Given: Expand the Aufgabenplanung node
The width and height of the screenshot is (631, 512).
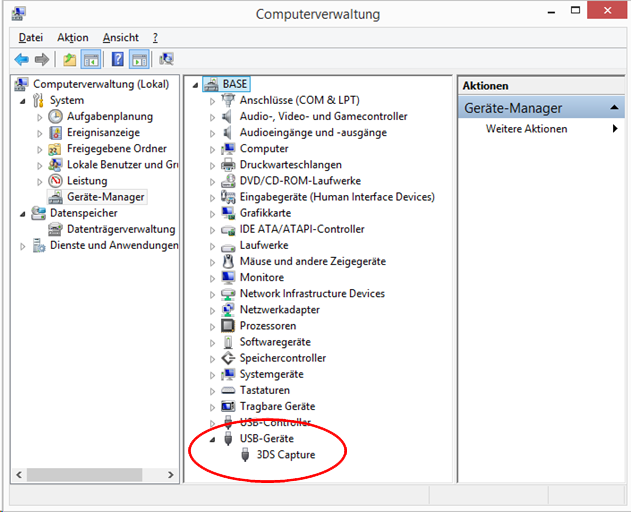Looking at the screenshot, I should [x=39, y=117].
